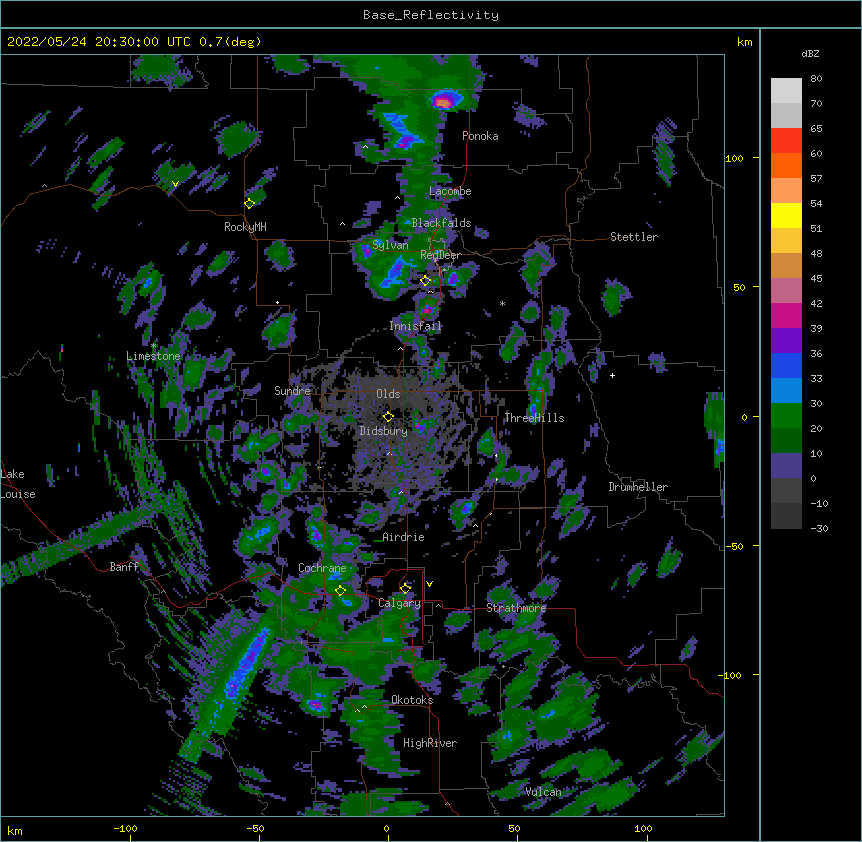Click the -100 tick on the bottom axis
The height and width of the screenshot is (842, 862).
click(125, 828)
